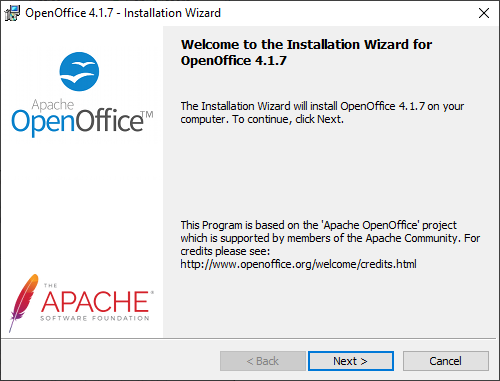Image resolution: width=500 pixels, height=381 pixels.
Task: Click the small THE text above APACHE
Action: click(x=51, y=285)
